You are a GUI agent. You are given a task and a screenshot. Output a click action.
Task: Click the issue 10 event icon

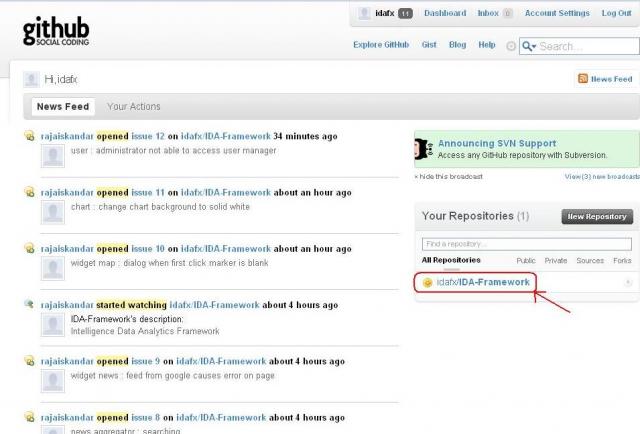pyautogui.click(x=29, y=248)
